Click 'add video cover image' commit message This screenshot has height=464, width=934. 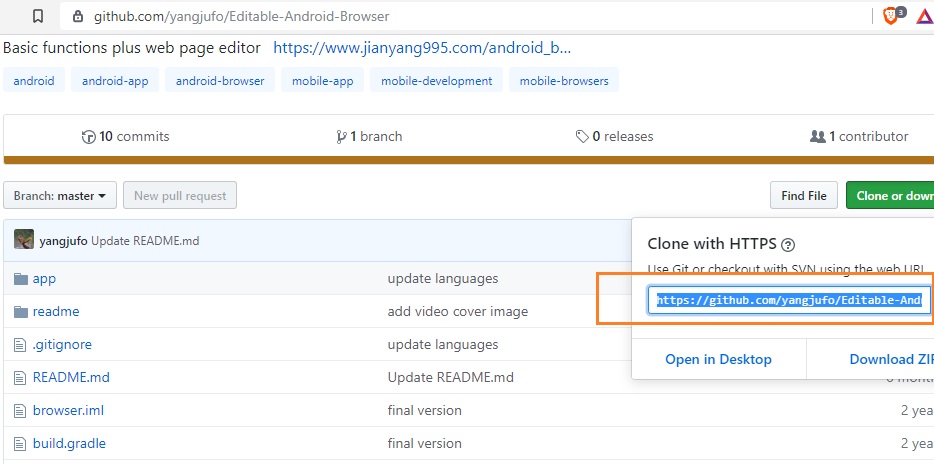point(457,312)
